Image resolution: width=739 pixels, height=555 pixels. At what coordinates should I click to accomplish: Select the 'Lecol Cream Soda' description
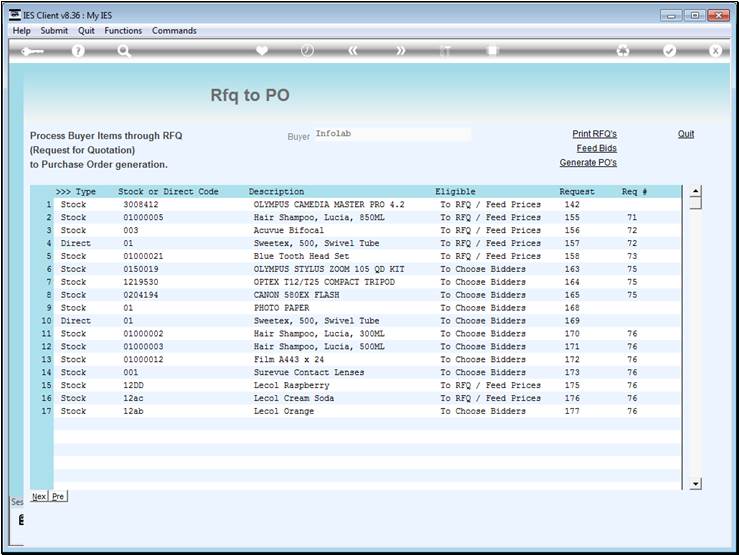click(294, 398)
